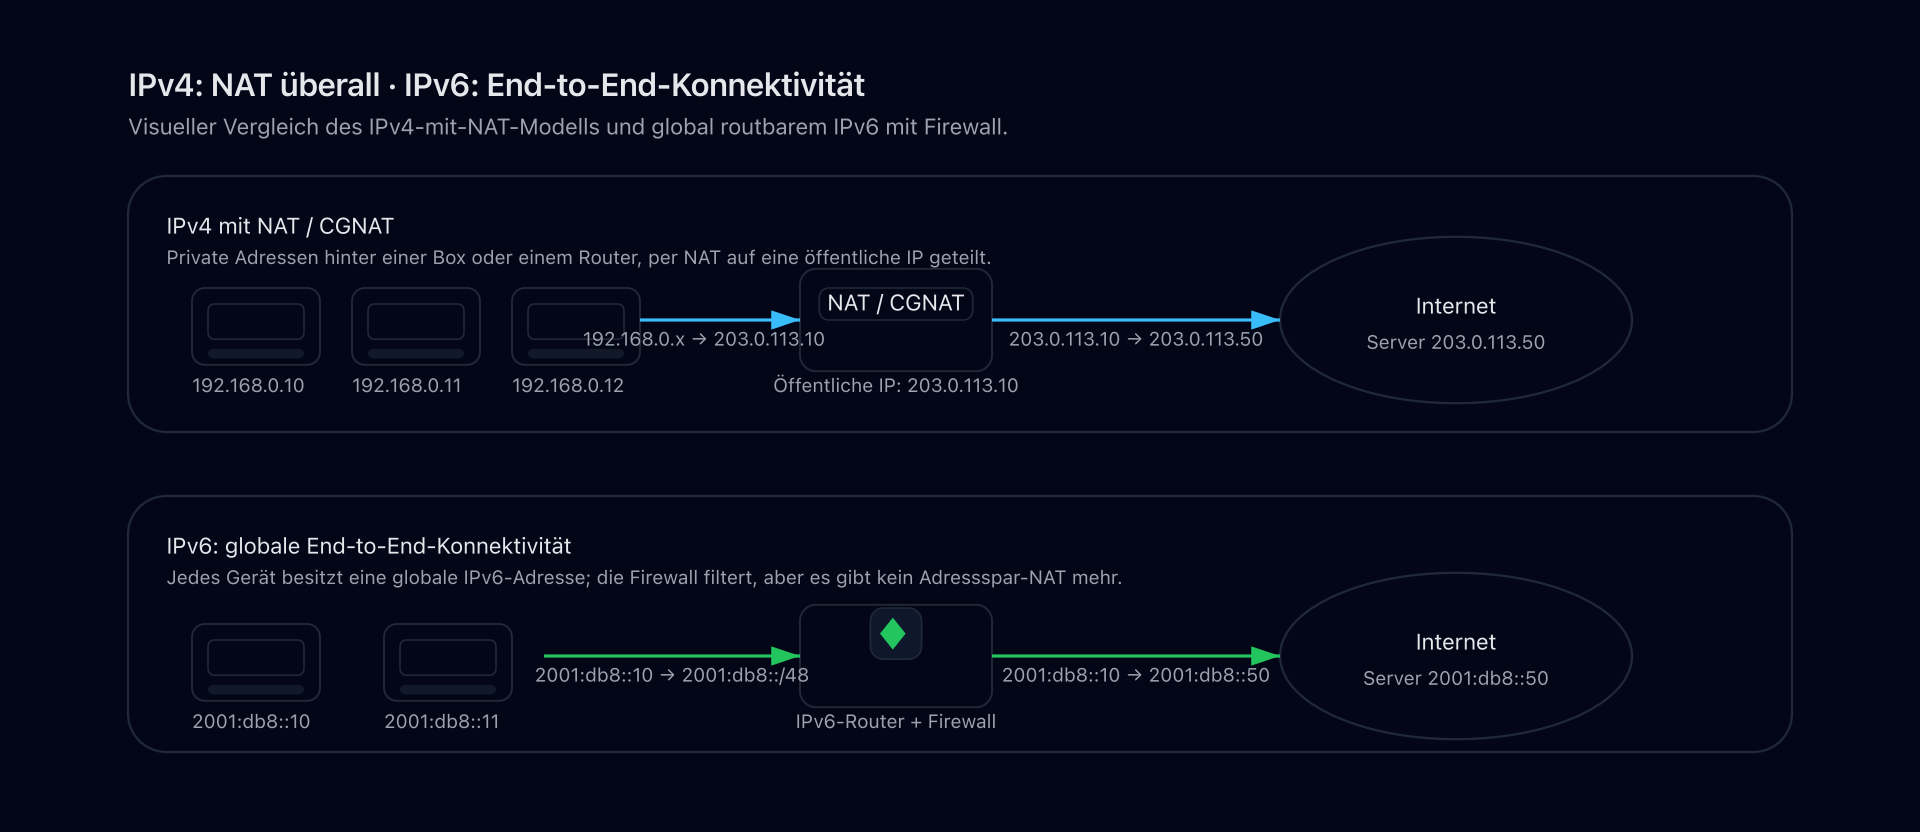Click the green diamond firewall icon

895,634
